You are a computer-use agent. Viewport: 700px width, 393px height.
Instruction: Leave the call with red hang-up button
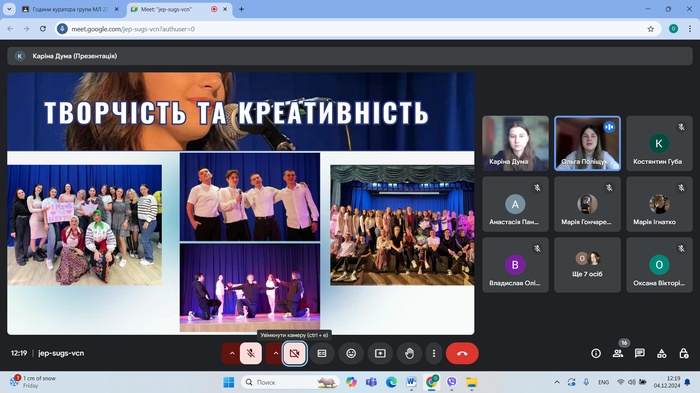coord(462,353)
